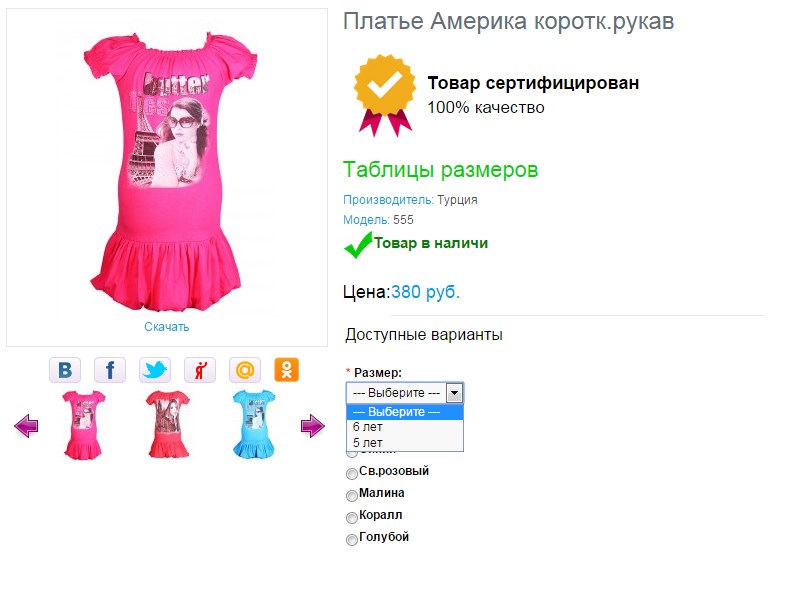The image size is (788, 594).
Task: Click the Скачать download link
Action: tap(167, 327)
